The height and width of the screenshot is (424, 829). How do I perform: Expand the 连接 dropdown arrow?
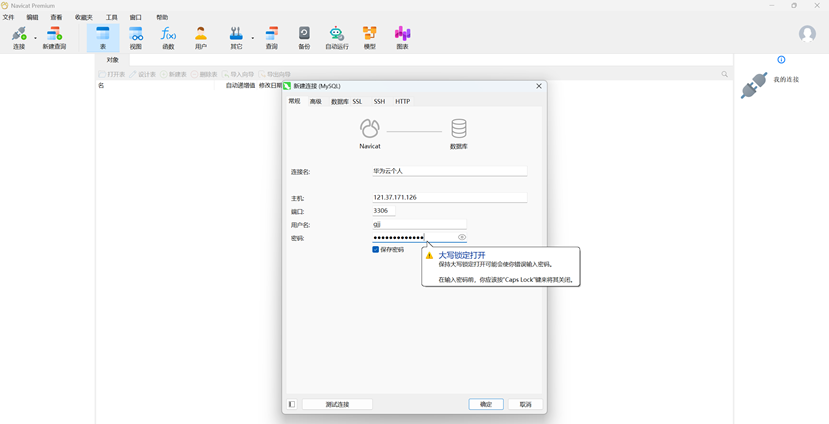(x=35, y=38)
